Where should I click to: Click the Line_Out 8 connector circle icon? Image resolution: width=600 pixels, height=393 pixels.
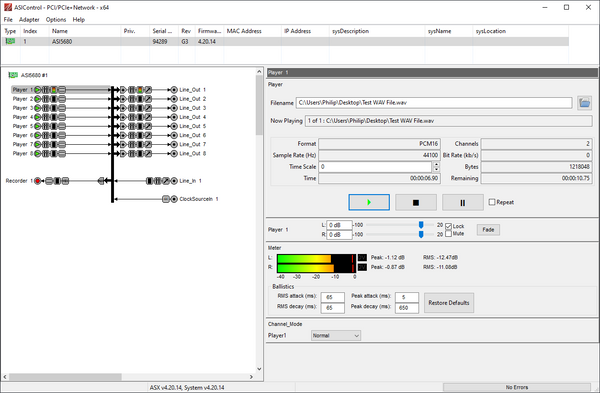[x=174, y=153]
